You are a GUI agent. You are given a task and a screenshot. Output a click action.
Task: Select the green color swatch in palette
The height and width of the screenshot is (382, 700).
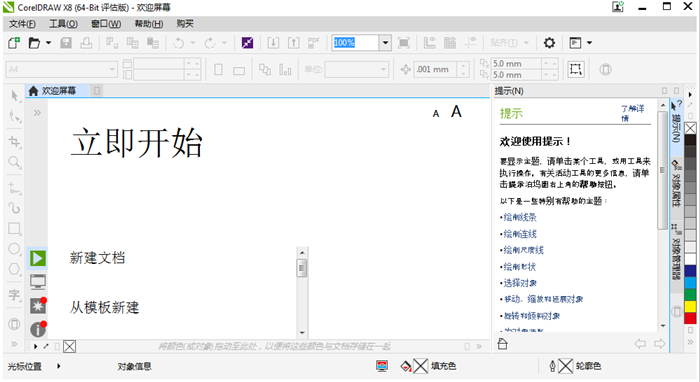coord(690,295)
